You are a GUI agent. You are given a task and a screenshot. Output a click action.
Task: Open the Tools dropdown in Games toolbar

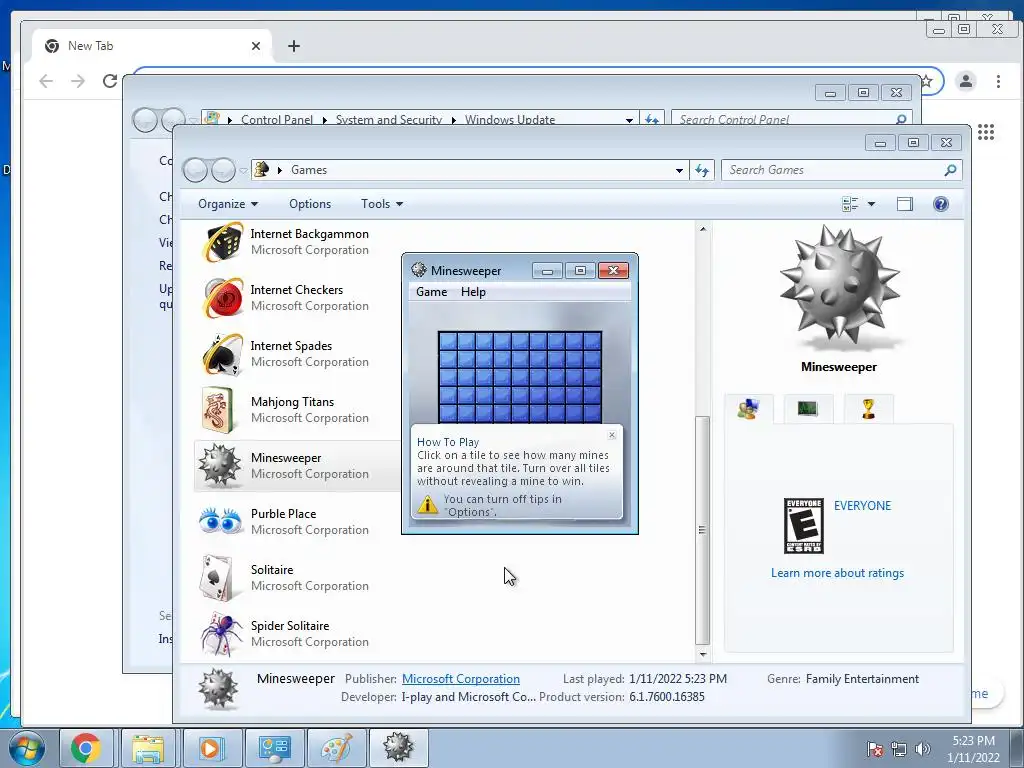point(382,204)
